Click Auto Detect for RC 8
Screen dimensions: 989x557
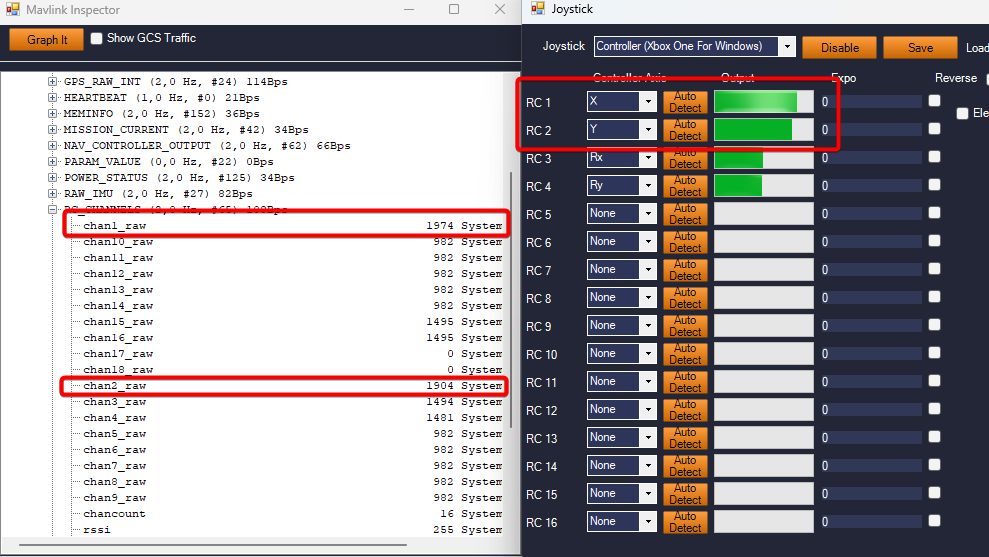[685, 298]
